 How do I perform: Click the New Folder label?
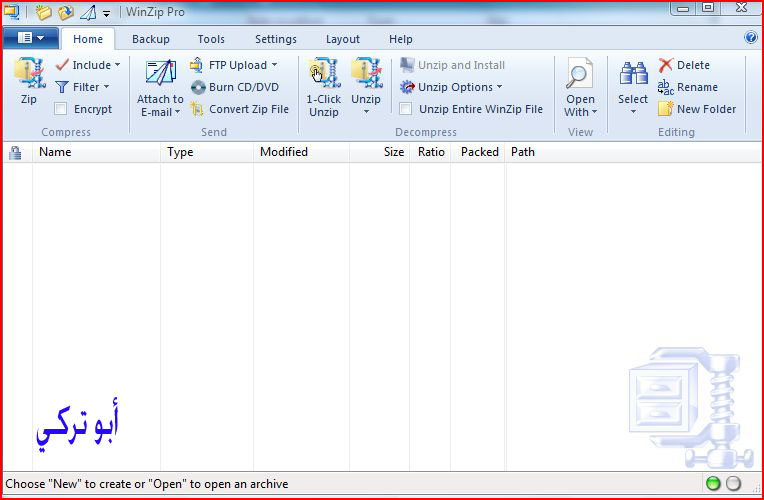707,109
